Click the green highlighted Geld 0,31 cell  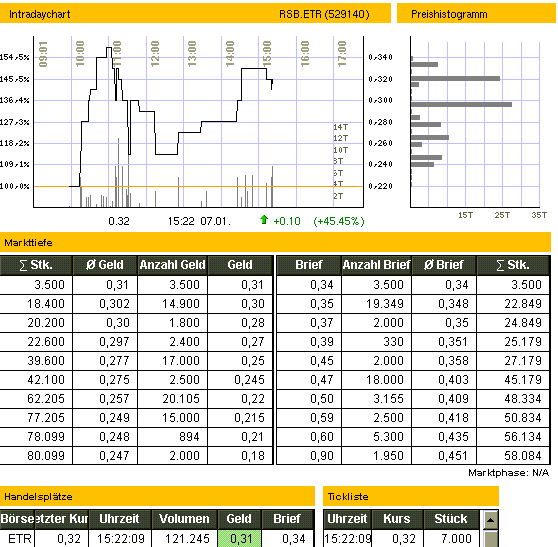coord(239,539)
